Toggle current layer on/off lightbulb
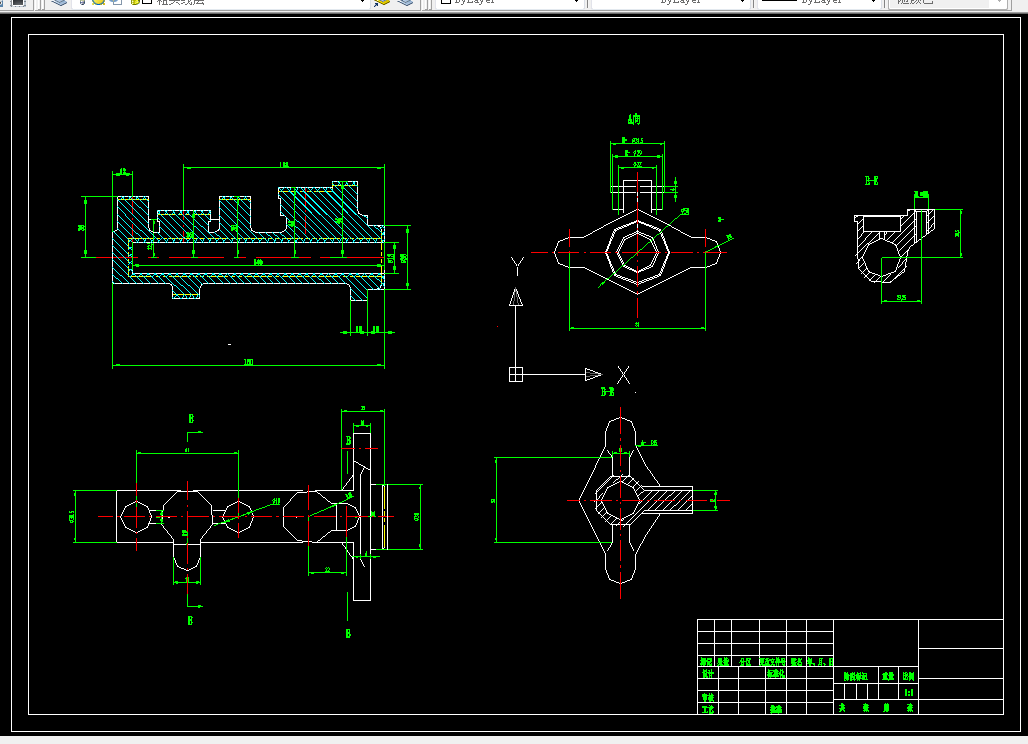The image size is (1028, 744). pyautogui.click(x=83, y=2)
